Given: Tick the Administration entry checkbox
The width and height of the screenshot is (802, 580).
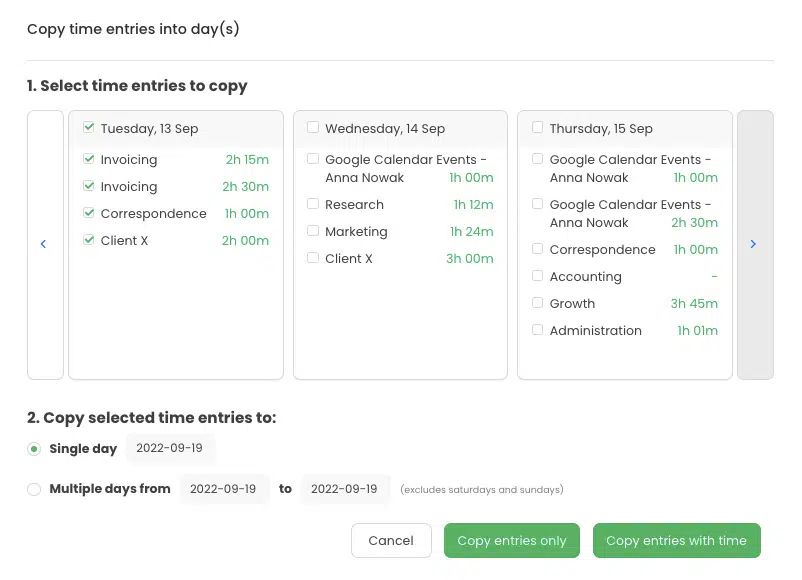Looking at the screenshot, I should 538,330.
